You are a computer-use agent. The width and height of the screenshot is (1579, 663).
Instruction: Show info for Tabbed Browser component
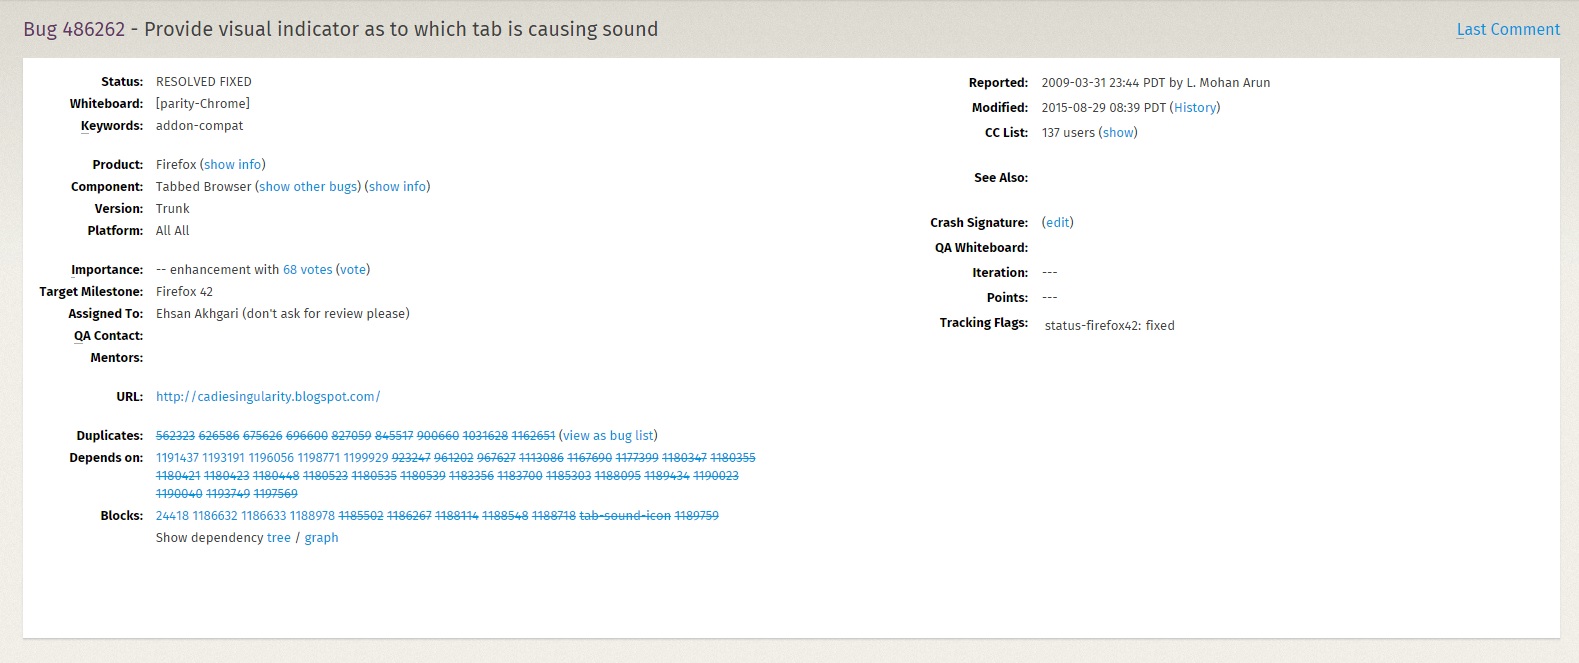(x=397, y=187)
